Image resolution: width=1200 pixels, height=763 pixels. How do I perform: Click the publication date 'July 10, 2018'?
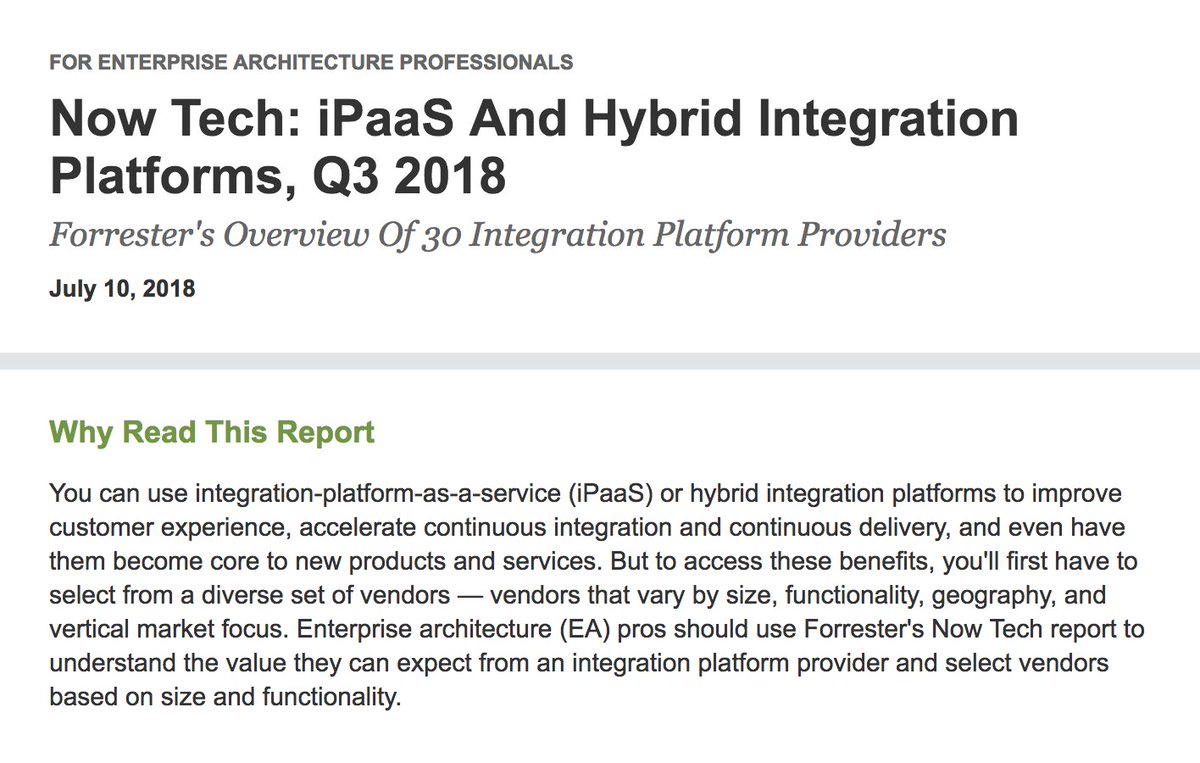click(x=122, y=291)
